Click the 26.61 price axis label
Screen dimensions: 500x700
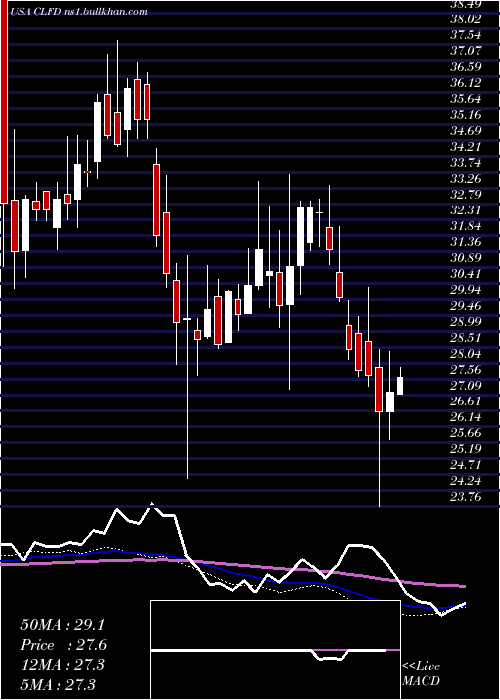[x=466, y=401]
